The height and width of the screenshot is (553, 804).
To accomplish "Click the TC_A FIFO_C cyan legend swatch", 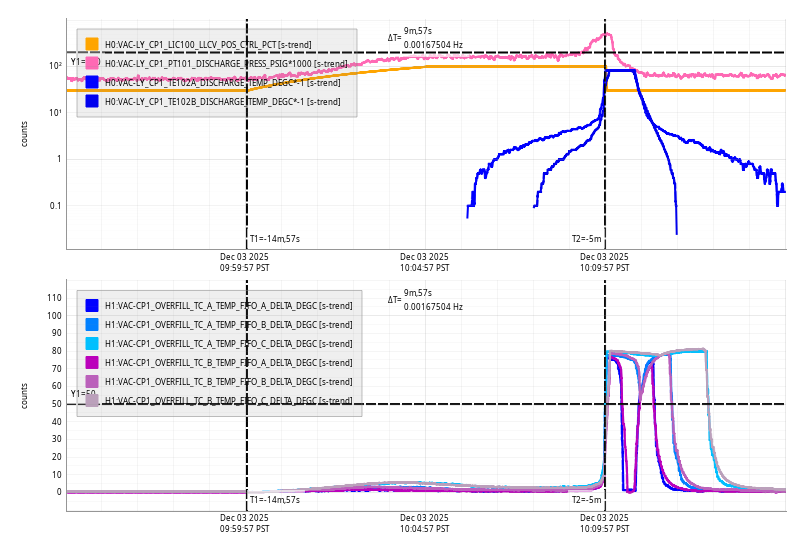I will click(92, 343).
